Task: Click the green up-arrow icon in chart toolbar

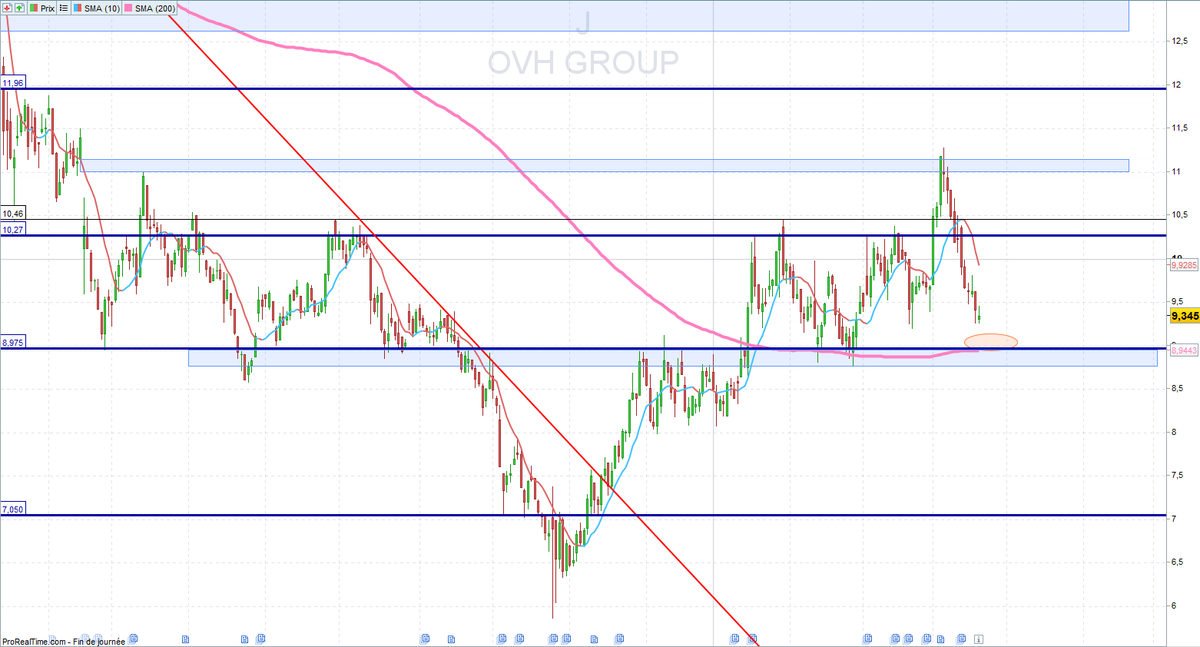Action: [x=19, y=7]
